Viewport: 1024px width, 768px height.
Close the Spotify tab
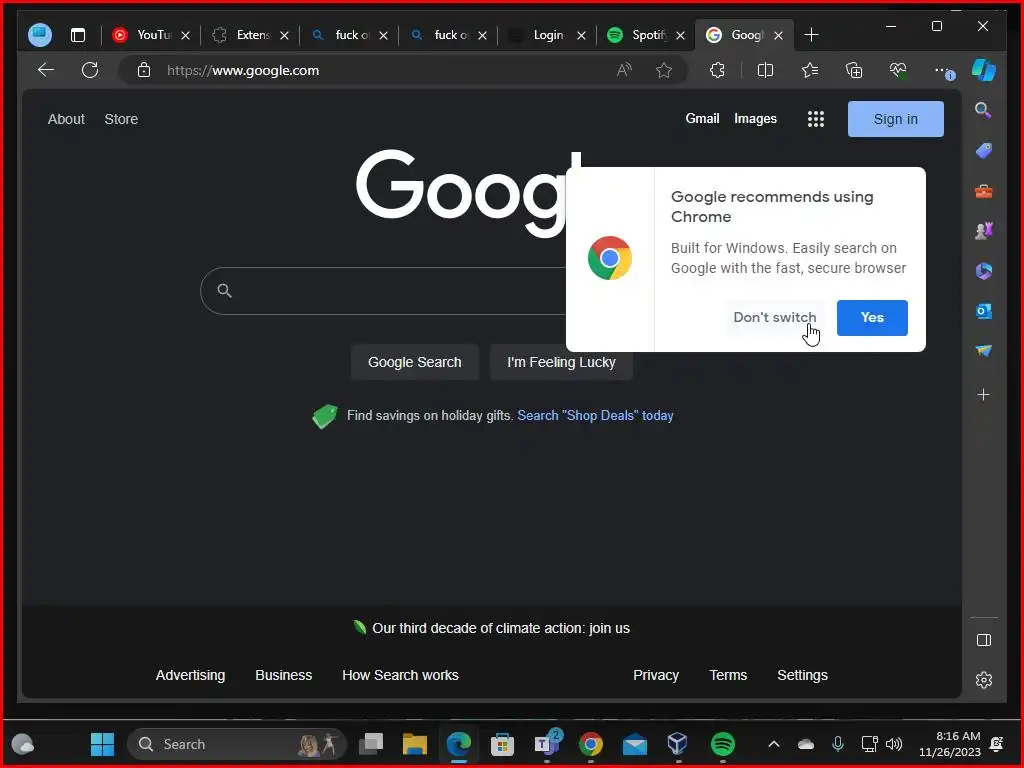[x=680, y=35]
